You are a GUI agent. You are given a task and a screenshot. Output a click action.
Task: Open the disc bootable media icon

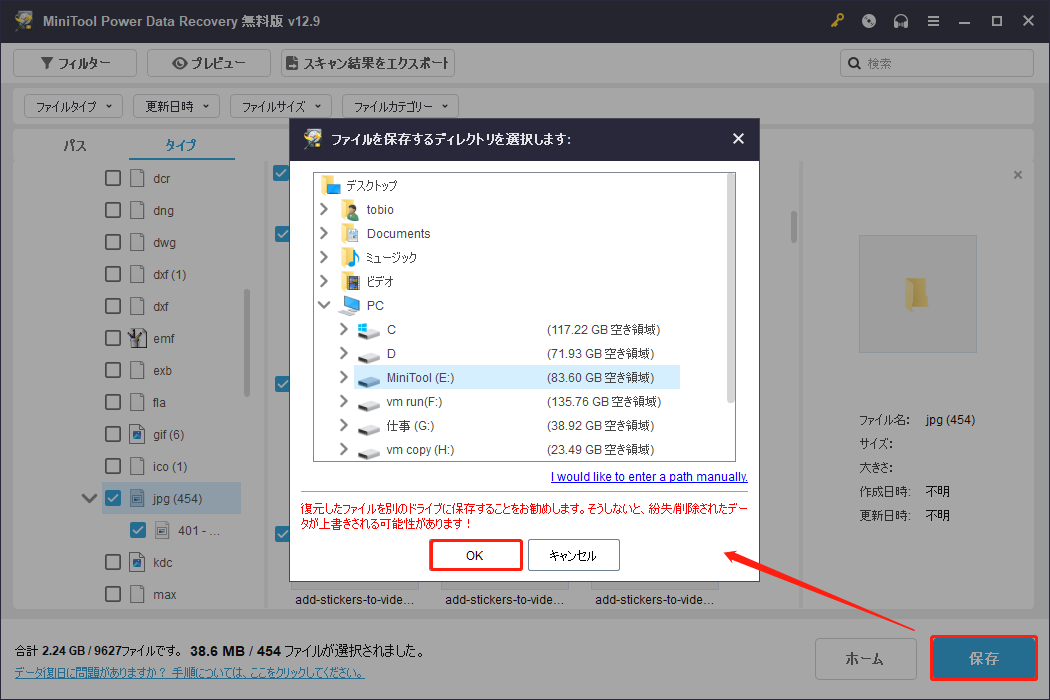click(869, 21)
